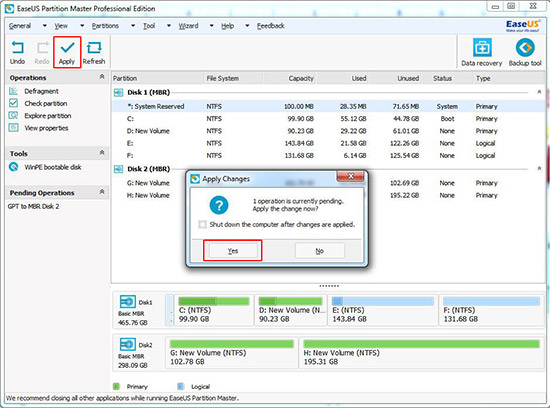Click the View properties icon
The width and height of the screenshot is (550, 408).
13,128
